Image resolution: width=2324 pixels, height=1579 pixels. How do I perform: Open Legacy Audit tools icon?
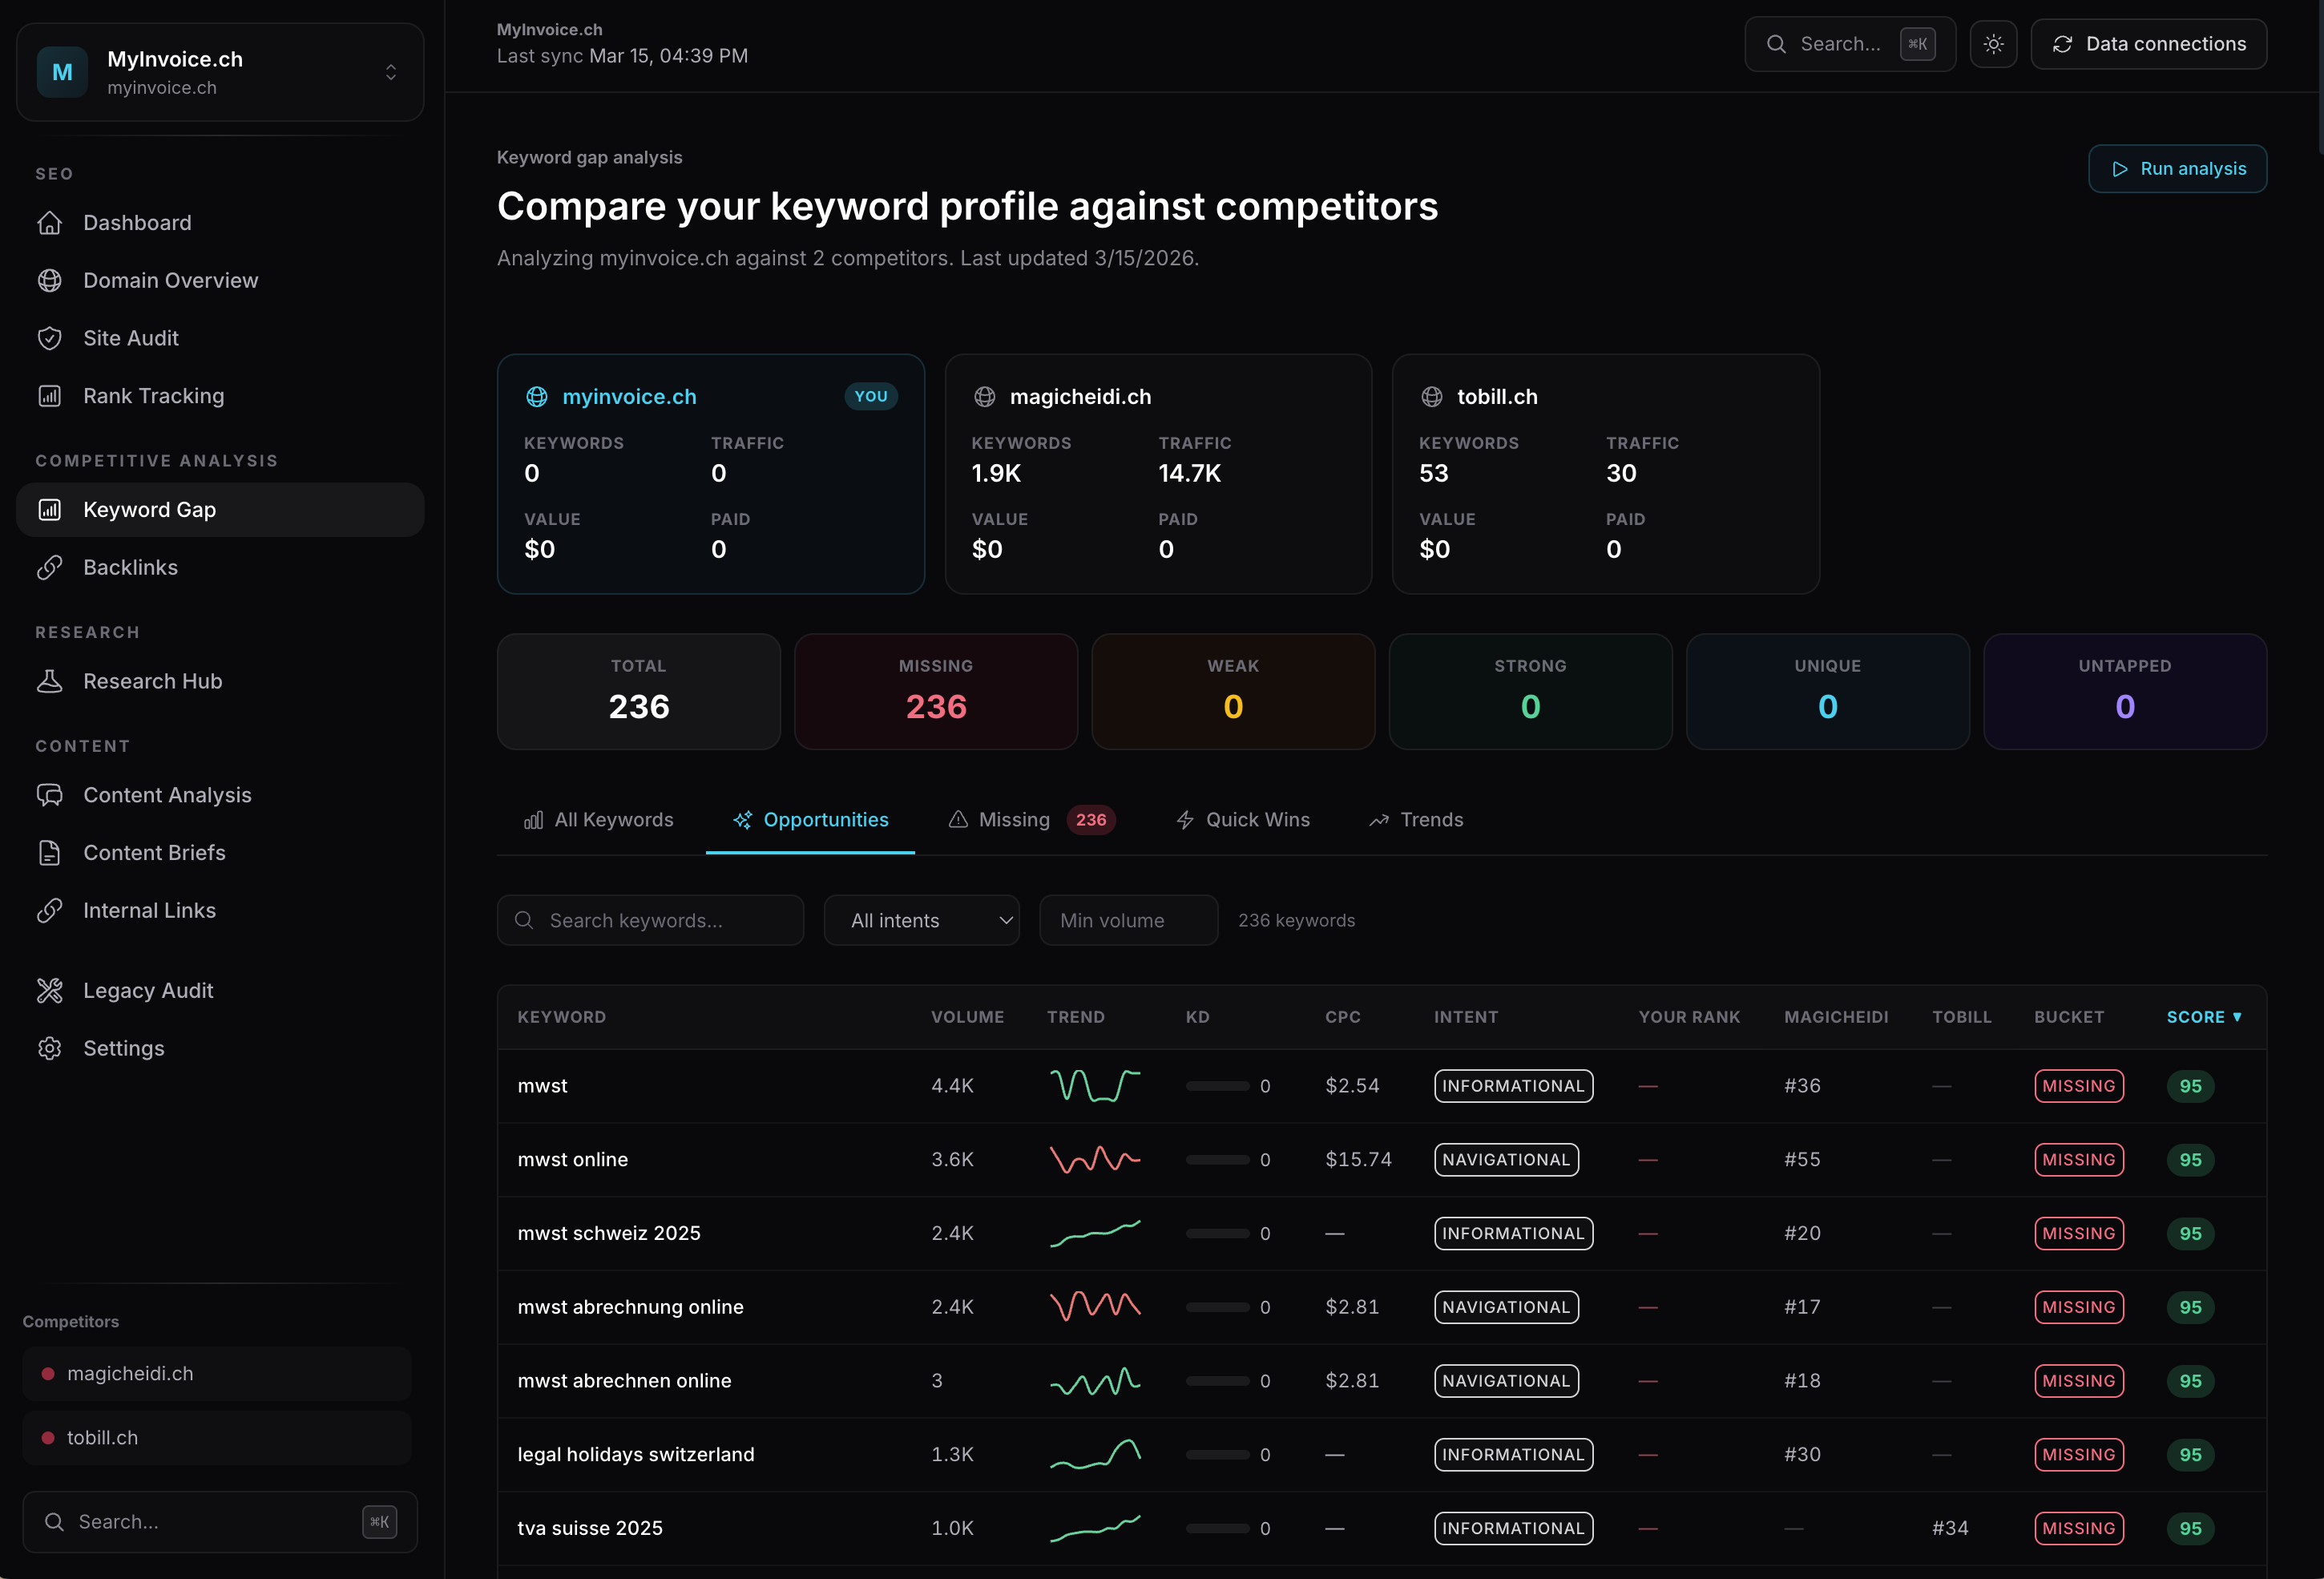[x=50, y=991]
